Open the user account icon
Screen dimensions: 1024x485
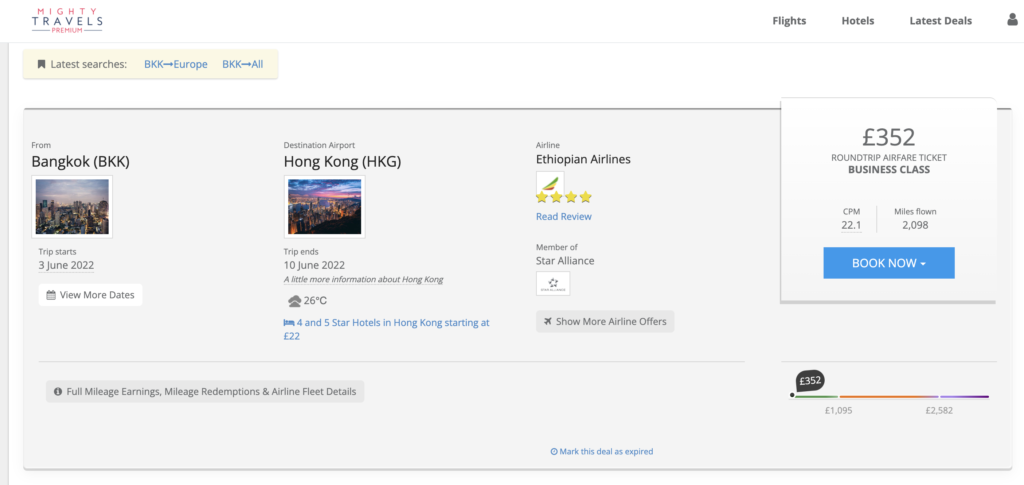point(1014,20)
